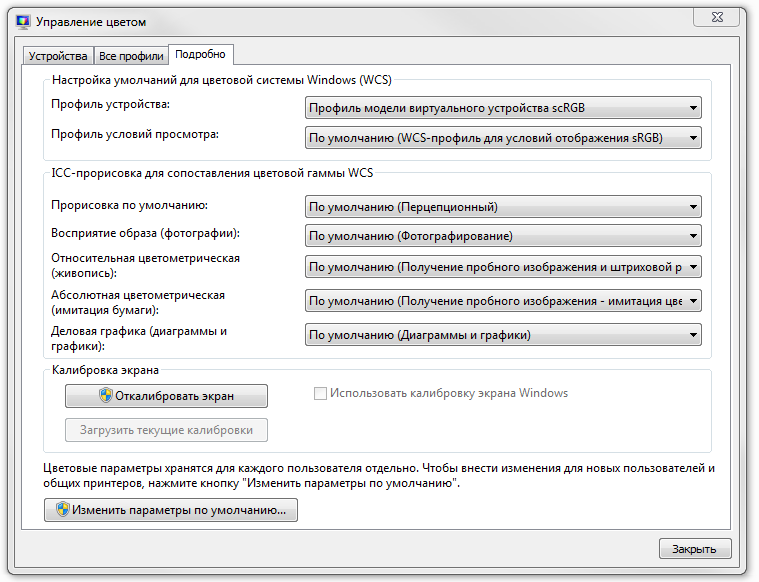Click the Закрыть button
Viewport: 759px width, 582px height.
tap(695, 549)
